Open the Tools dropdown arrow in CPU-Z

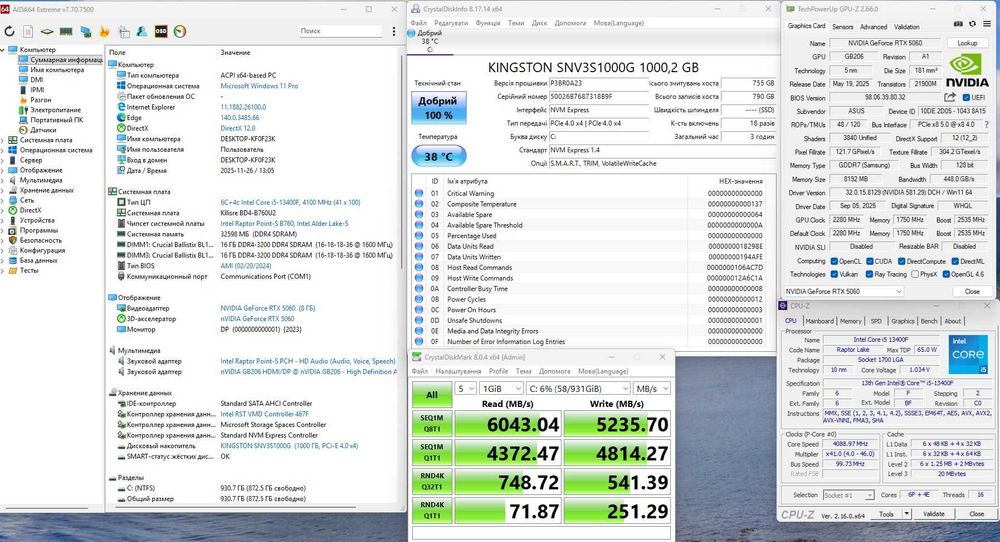(x=906, y=514)
